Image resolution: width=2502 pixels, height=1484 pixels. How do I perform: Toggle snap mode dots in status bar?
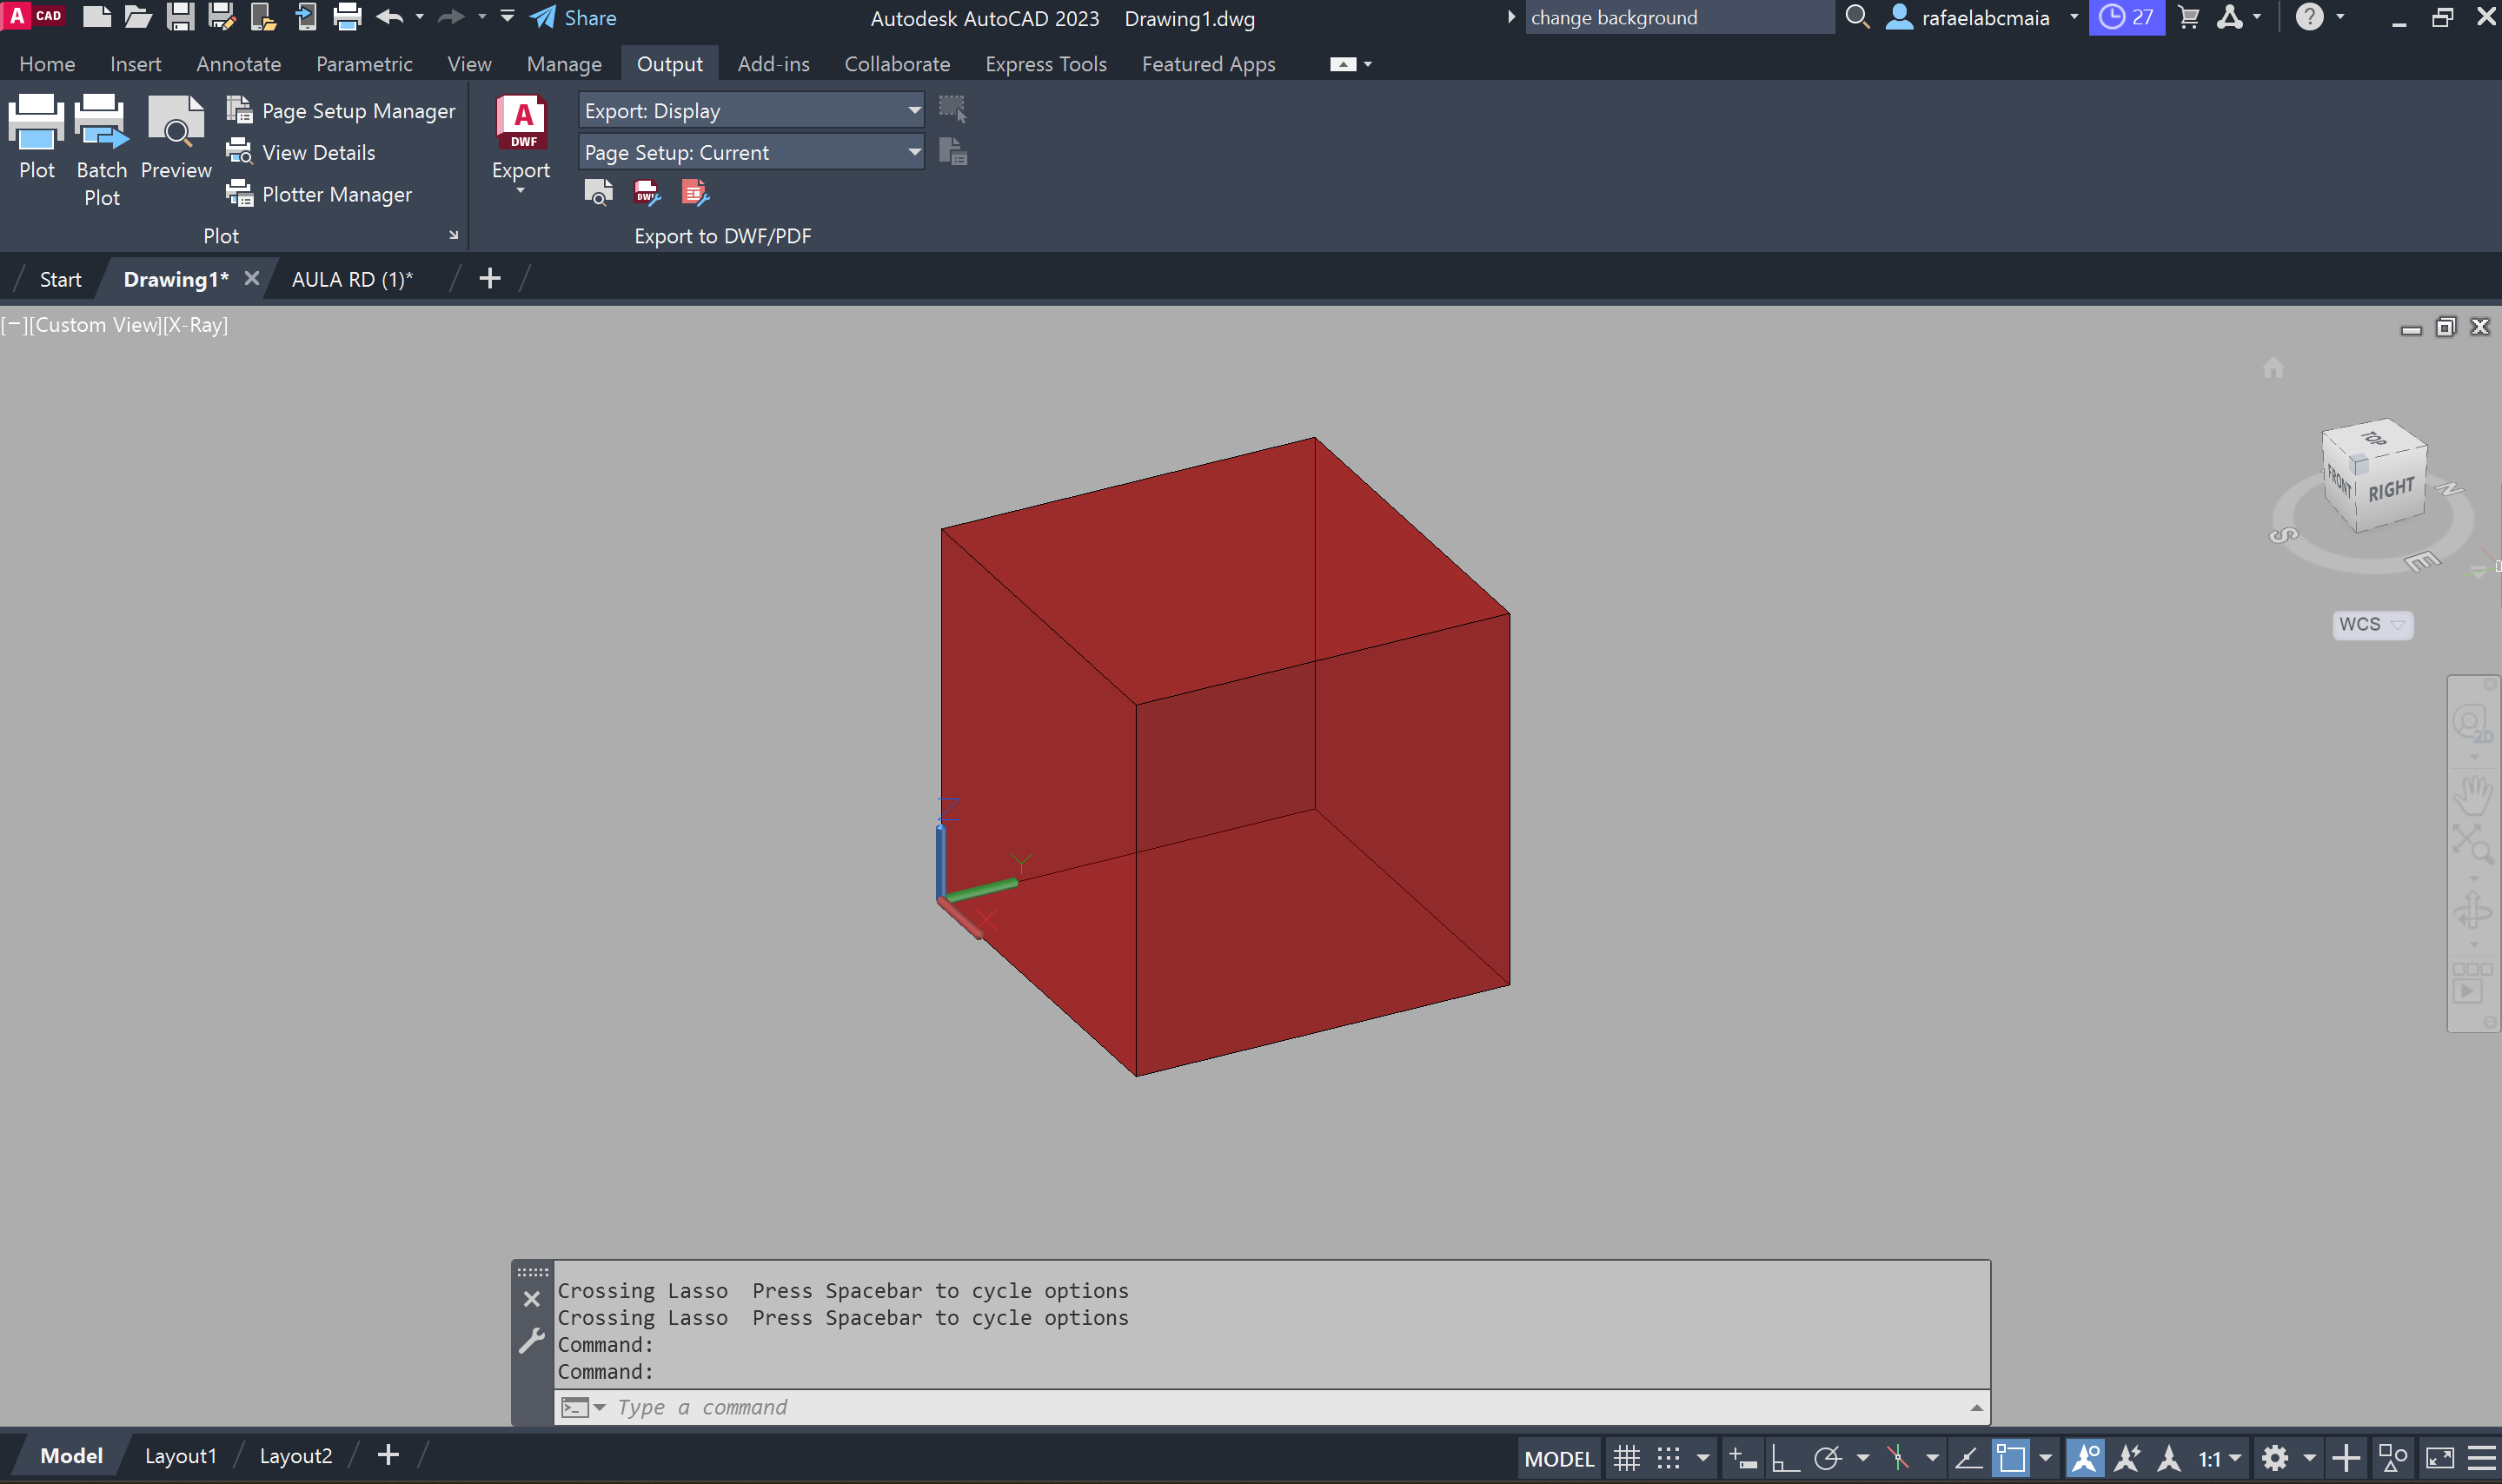(1668, 1458)
